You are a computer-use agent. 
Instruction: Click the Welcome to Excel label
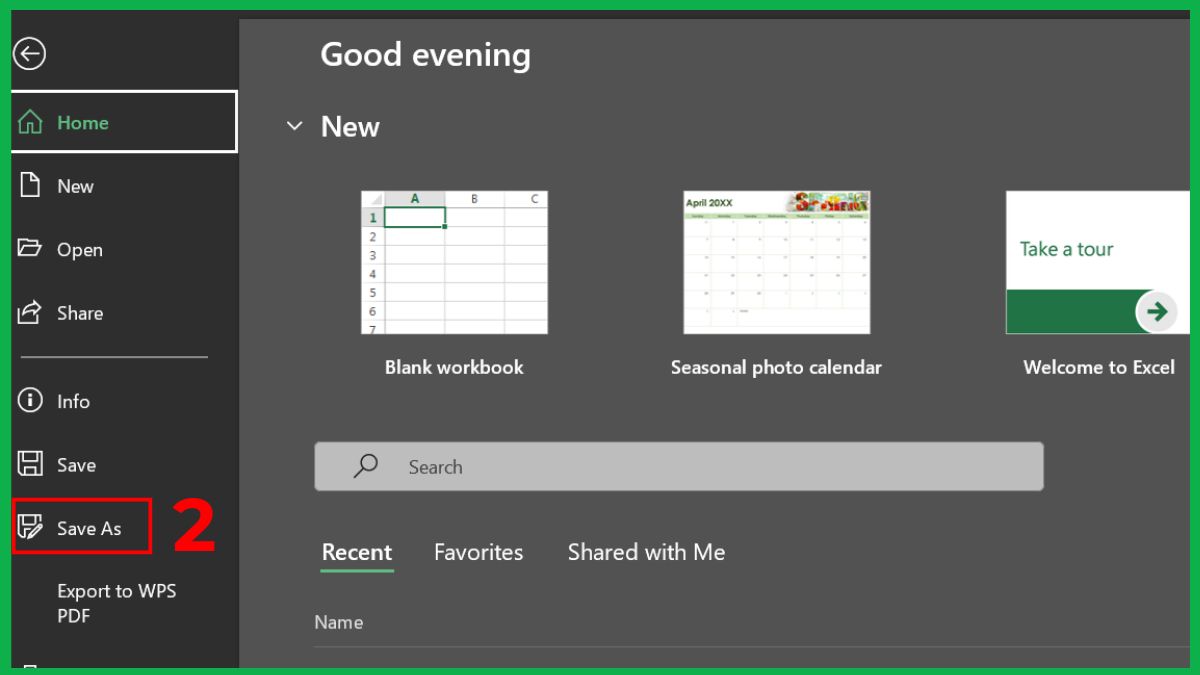tap(1098, 367)
